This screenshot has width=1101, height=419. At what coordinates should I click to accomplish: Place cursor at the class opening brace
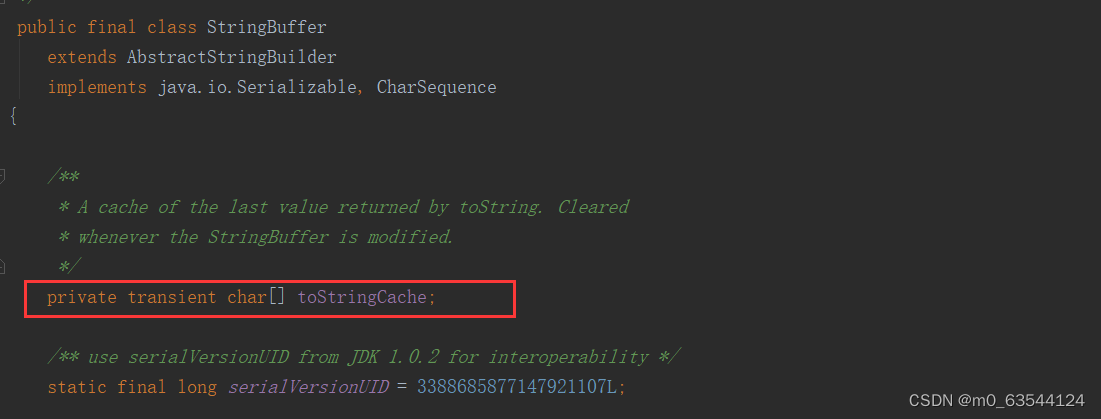[13, 117]
